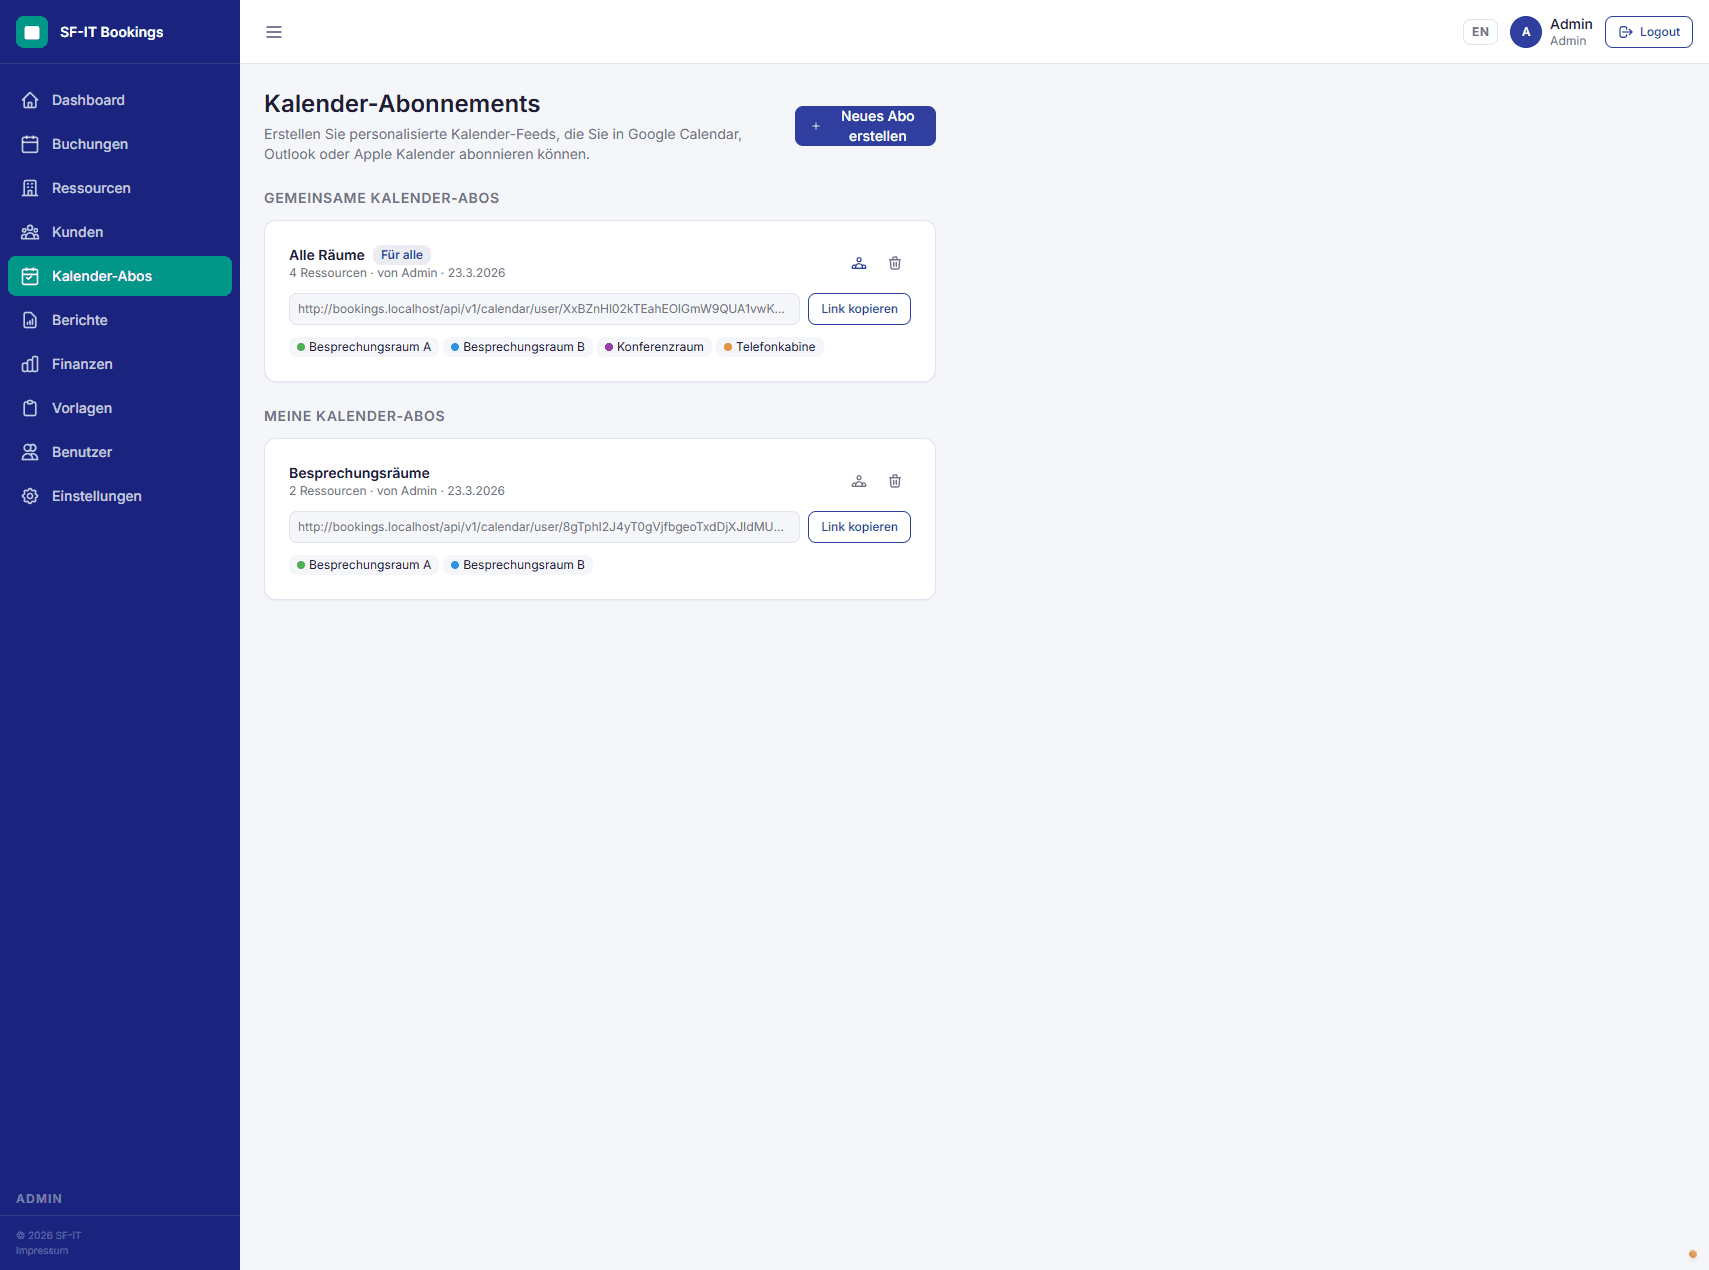Open Dashboard from the sidebar
This screenshot has width=1709, height=1270.
coord(120,100)
